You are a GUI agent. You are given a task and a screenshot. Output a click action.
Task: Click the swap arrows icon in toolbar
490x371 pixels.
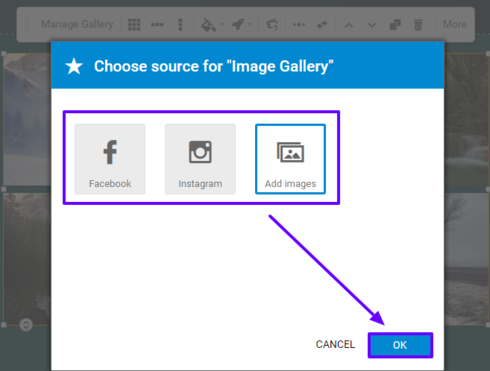[322, 25]
